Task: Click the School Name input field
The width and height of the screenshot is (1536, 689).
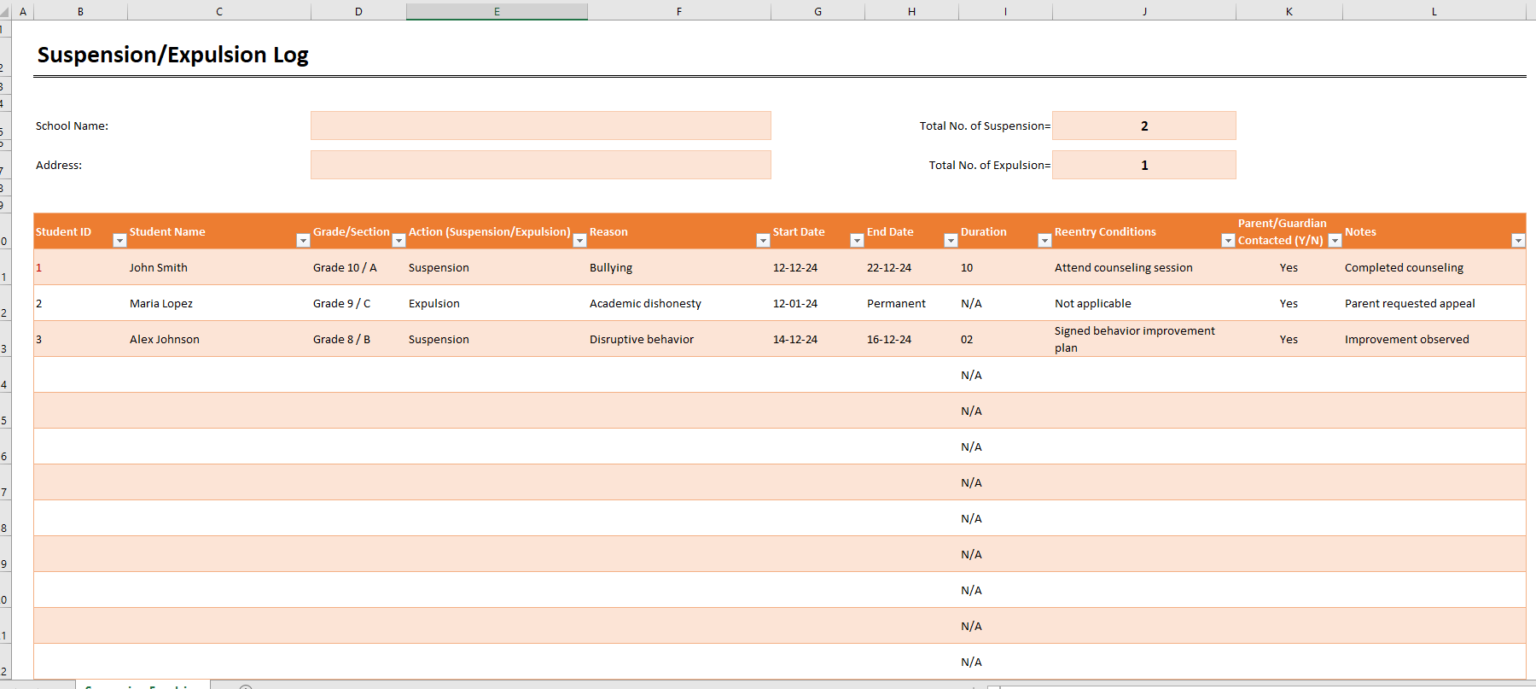Action: tap(540, 125)
